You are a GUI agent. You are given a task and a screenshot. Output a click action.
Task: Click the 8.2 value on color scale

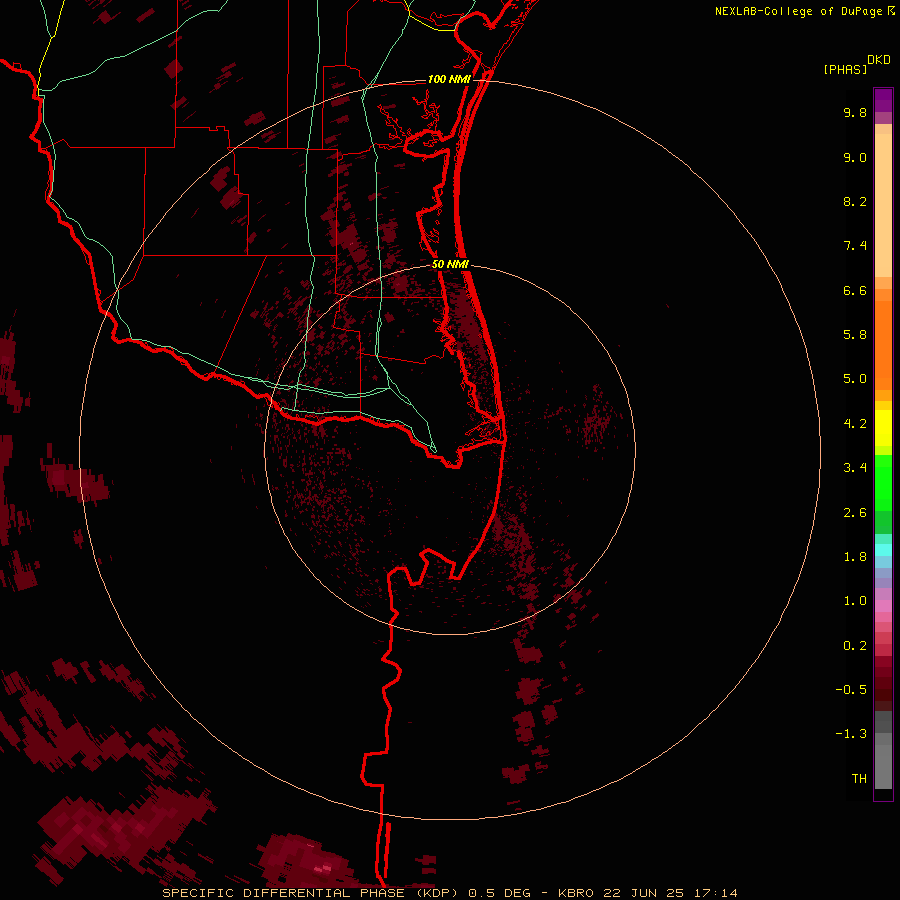(855, 201)
